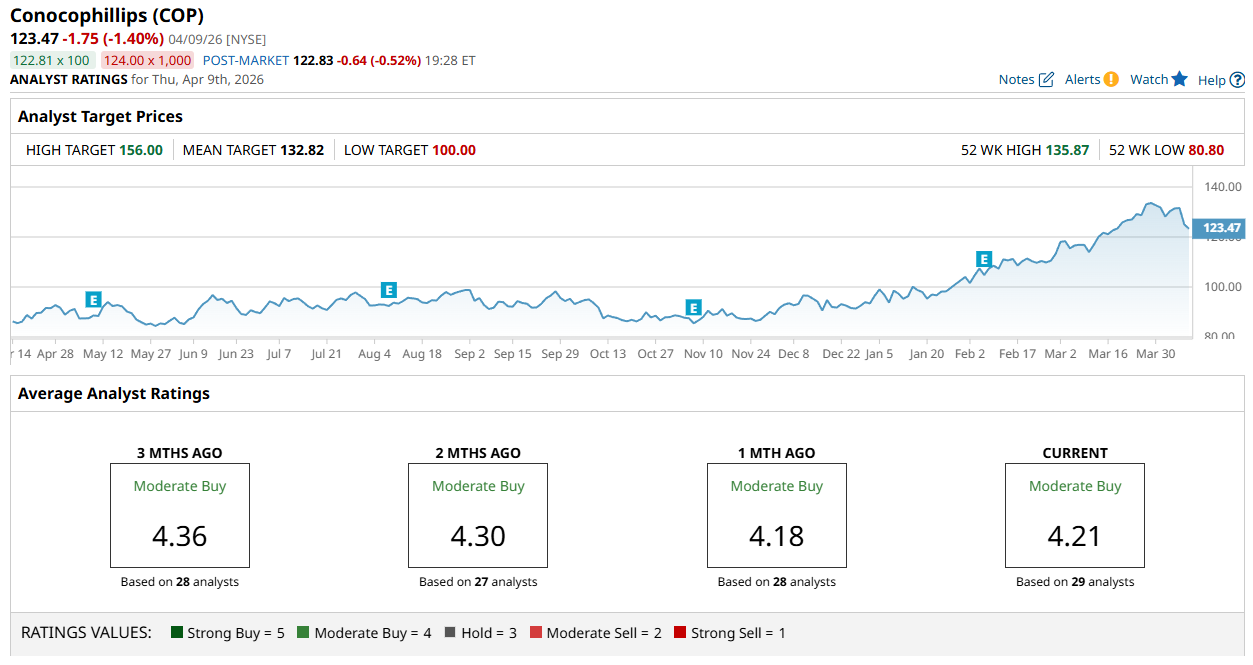Select the red Strong Sell legend swatch
Viewport: 1253px width, 665px height.
point(680,633)
